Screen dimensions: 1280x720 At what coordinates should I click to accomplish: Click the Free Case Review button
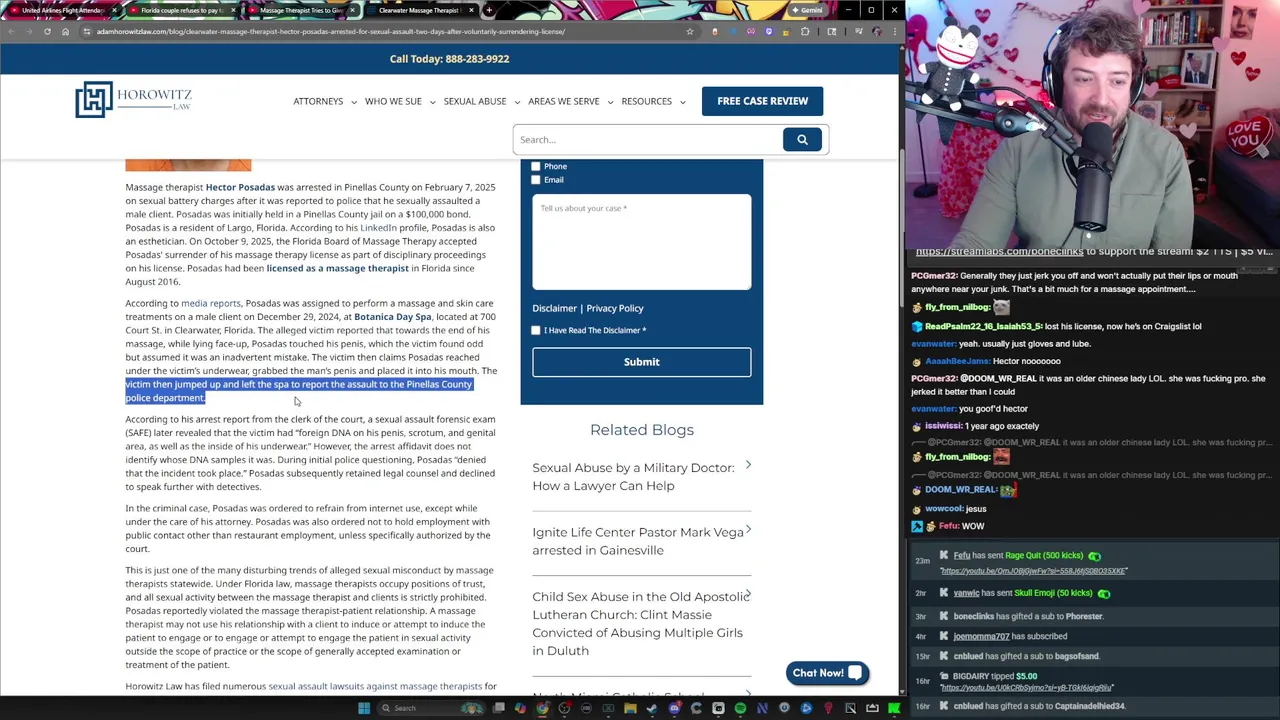[762, 101]
